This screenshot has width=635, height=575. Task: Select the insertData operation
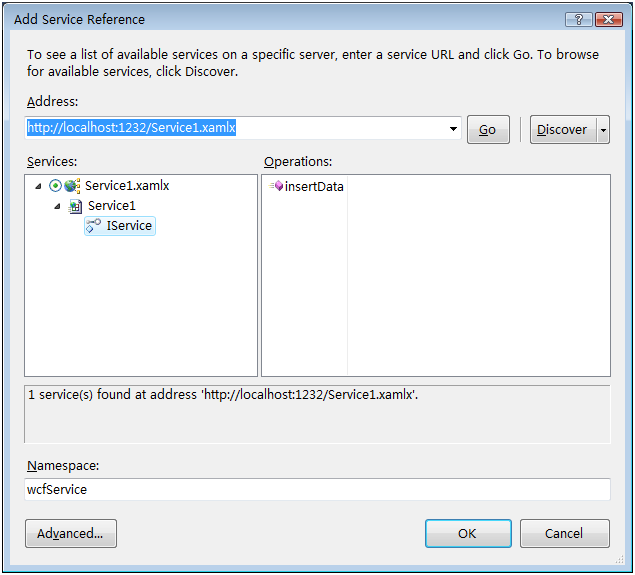pos(314,186)
